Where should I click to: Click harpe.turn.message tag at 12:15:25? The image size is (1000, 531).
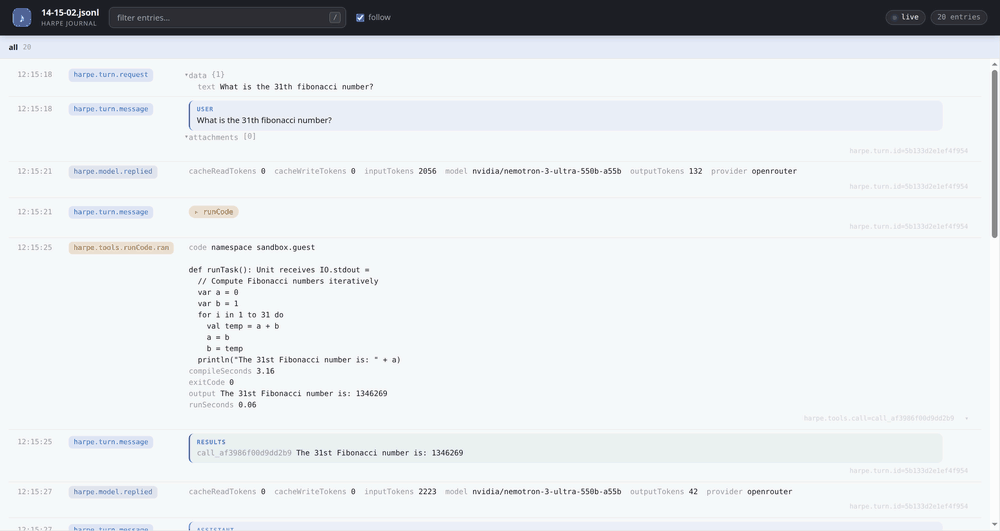pos(110,442)
